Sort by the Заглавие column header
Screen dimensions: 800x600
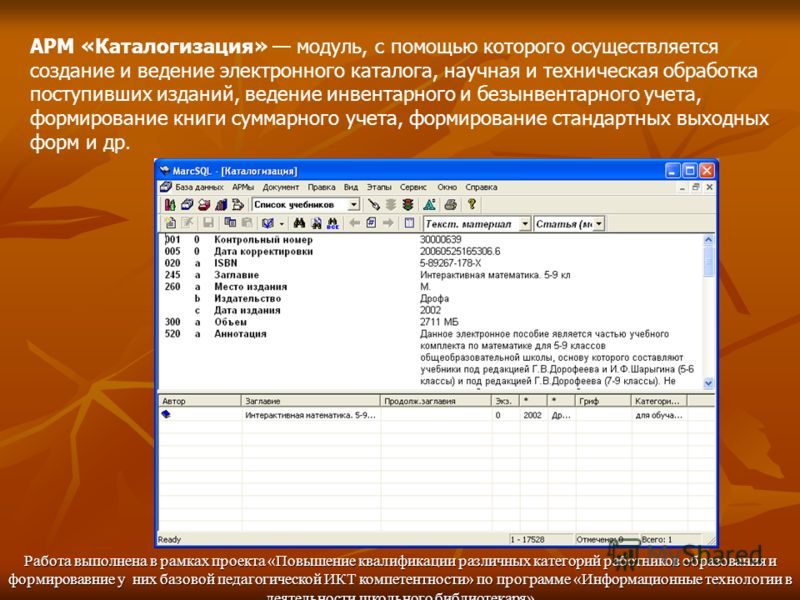[310, 401]
